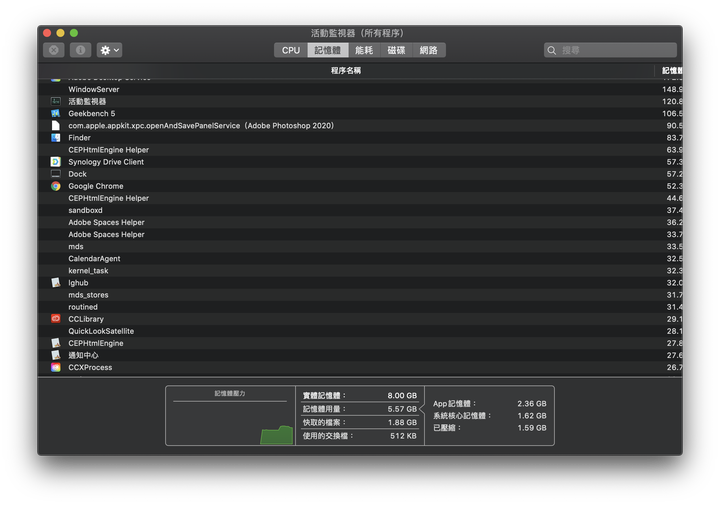Switch to the 能耗 (Energy) tab
The image size is (720, 505).
click(x=364, y=50)
